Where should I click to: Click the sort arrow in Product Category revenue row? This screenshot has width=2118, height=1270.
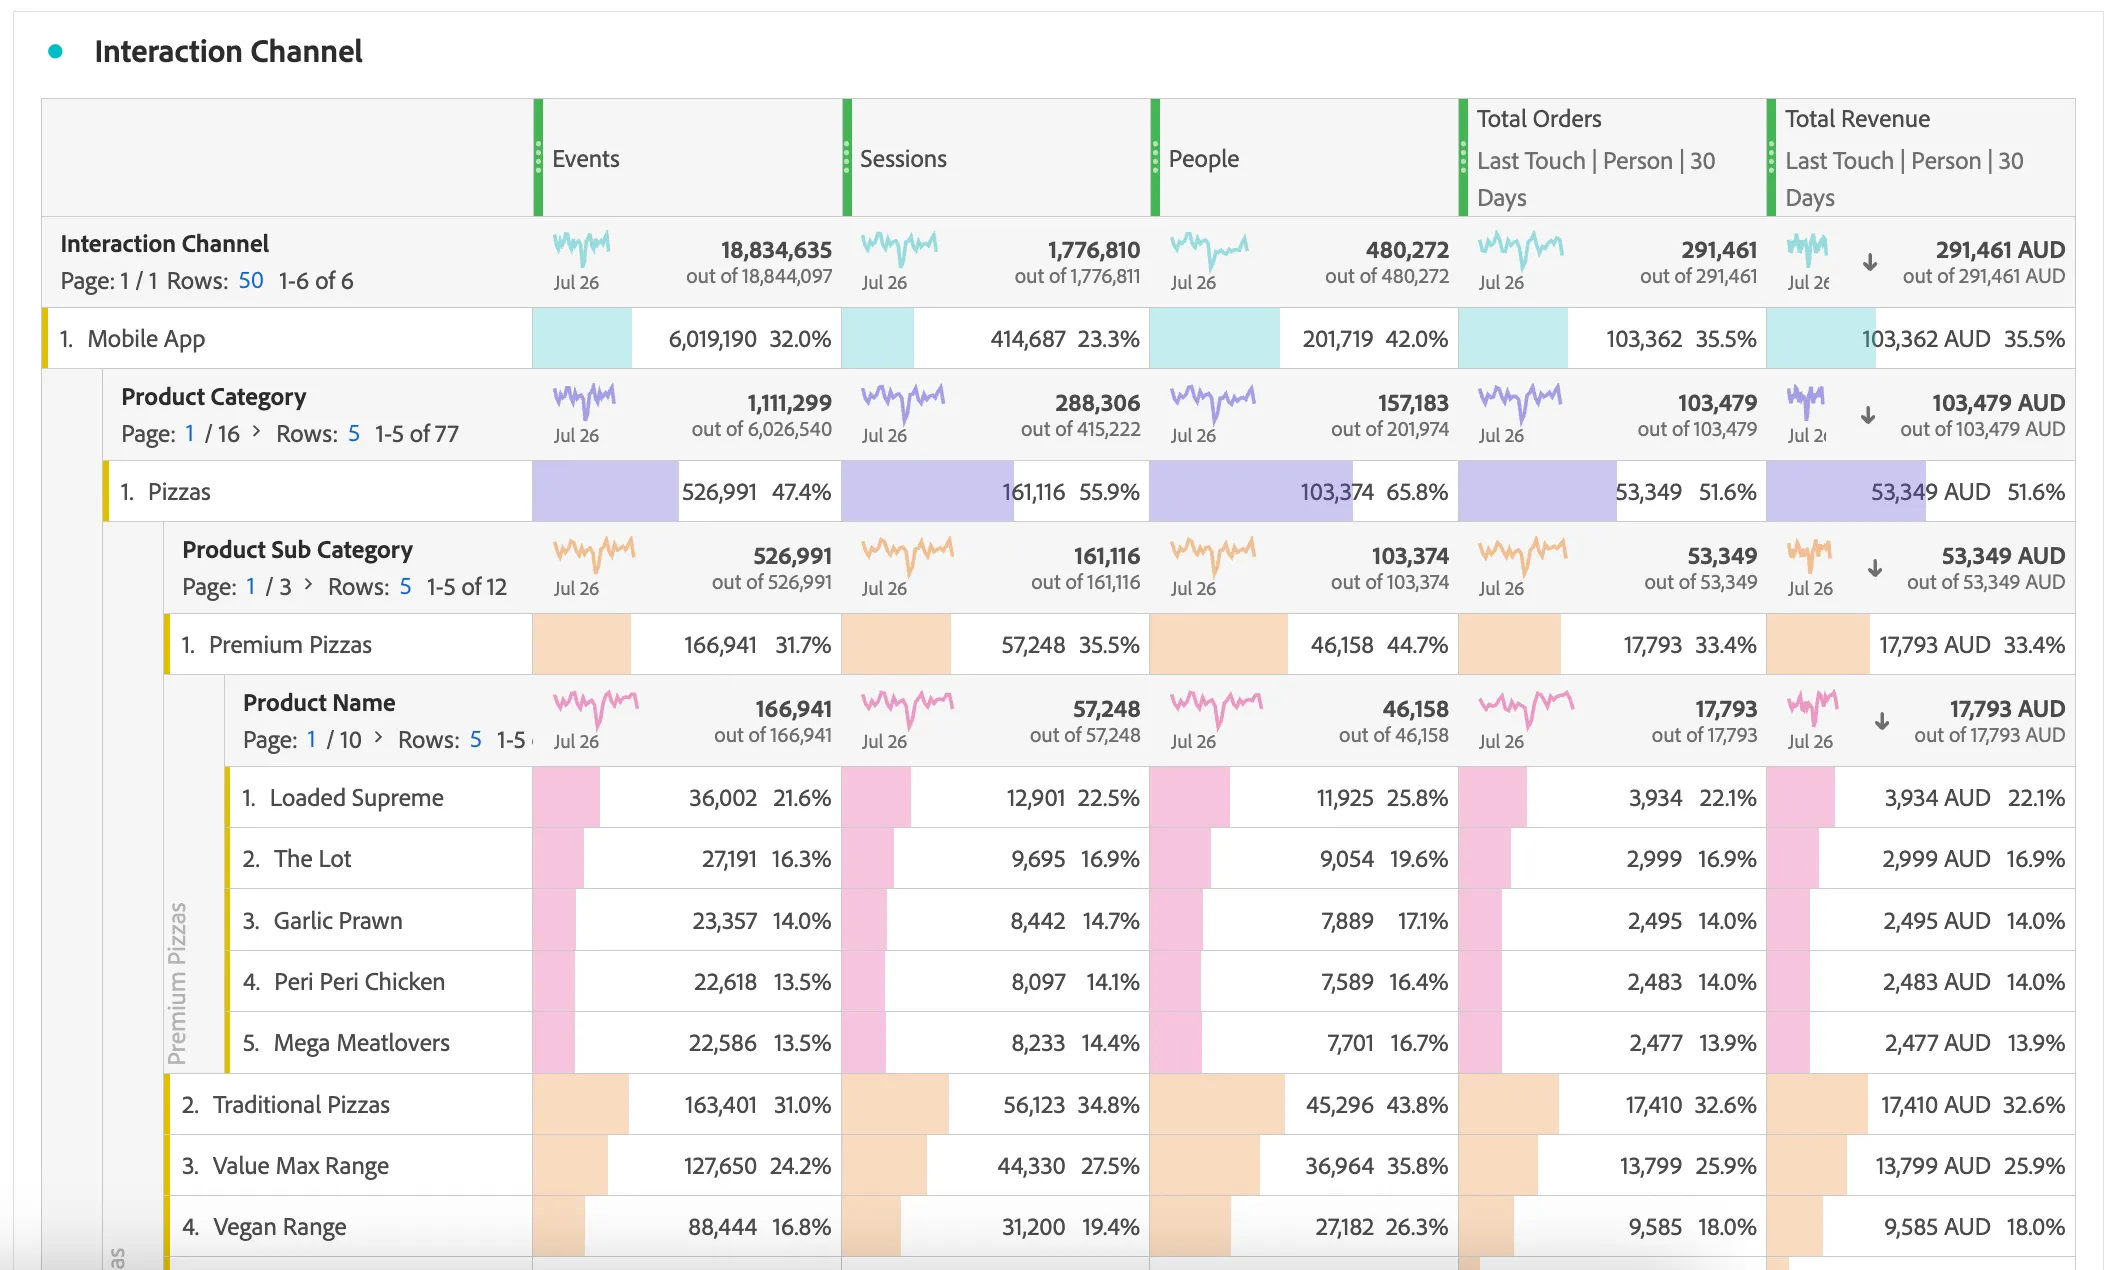(1868, 415)
